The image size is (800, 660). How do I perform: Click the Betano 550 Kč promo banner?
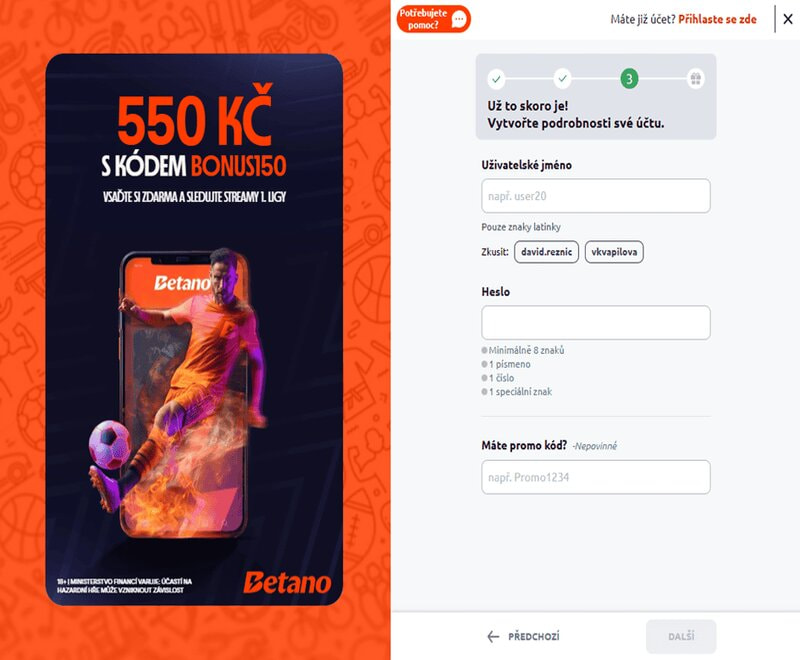click(x=194, y=329)
